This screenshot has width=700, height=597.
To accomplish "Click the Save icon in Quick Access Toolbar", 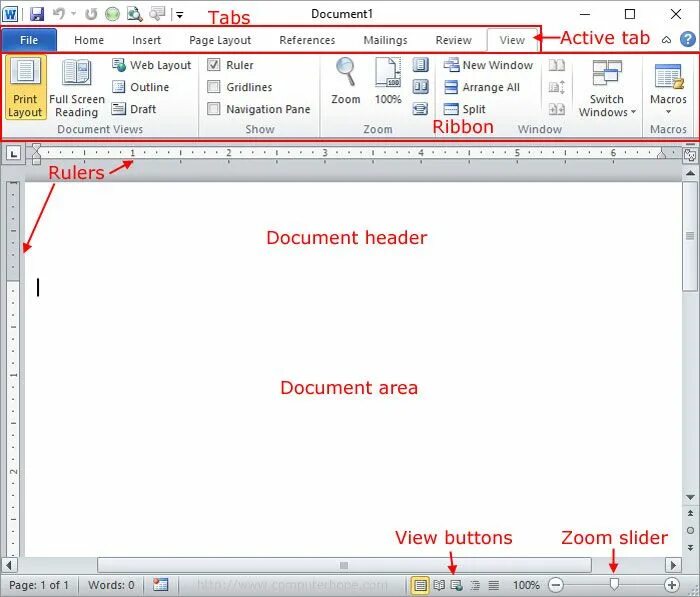I will tap(37, 14).
